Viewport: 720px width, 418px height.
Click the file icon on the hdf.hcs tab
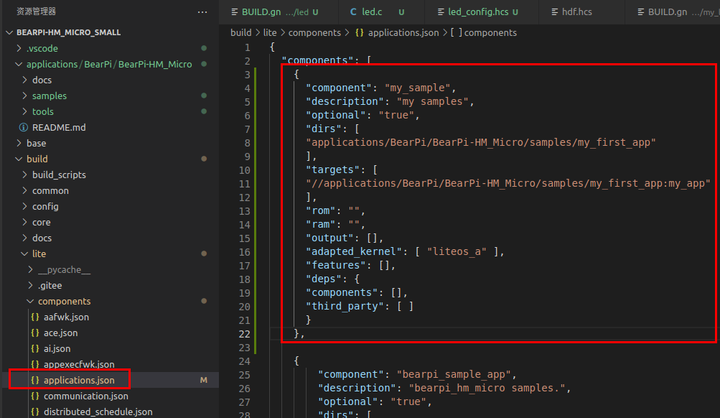coord(555,12)
